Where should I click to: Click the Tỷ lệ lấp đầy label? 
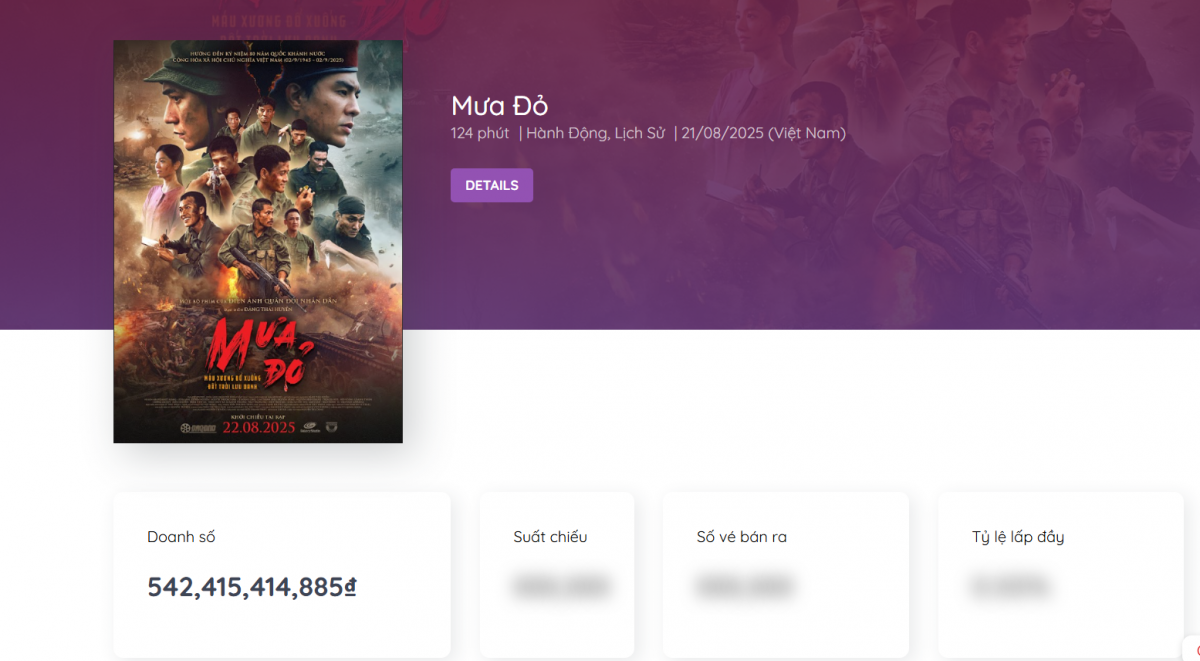(x=1018, y=537)
